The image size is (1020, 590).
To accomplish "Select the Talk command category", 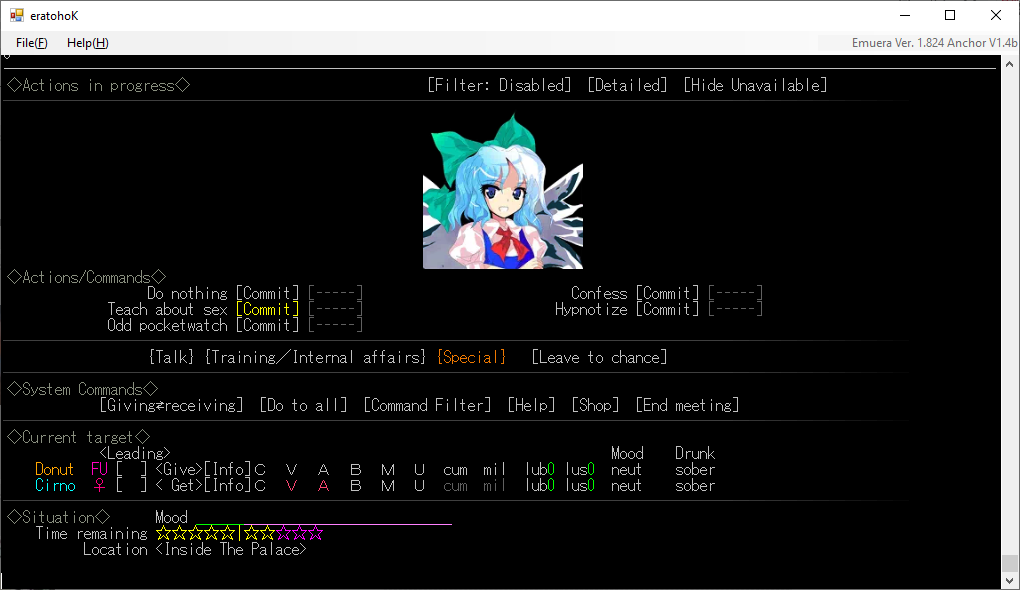I will coord(171,357).
